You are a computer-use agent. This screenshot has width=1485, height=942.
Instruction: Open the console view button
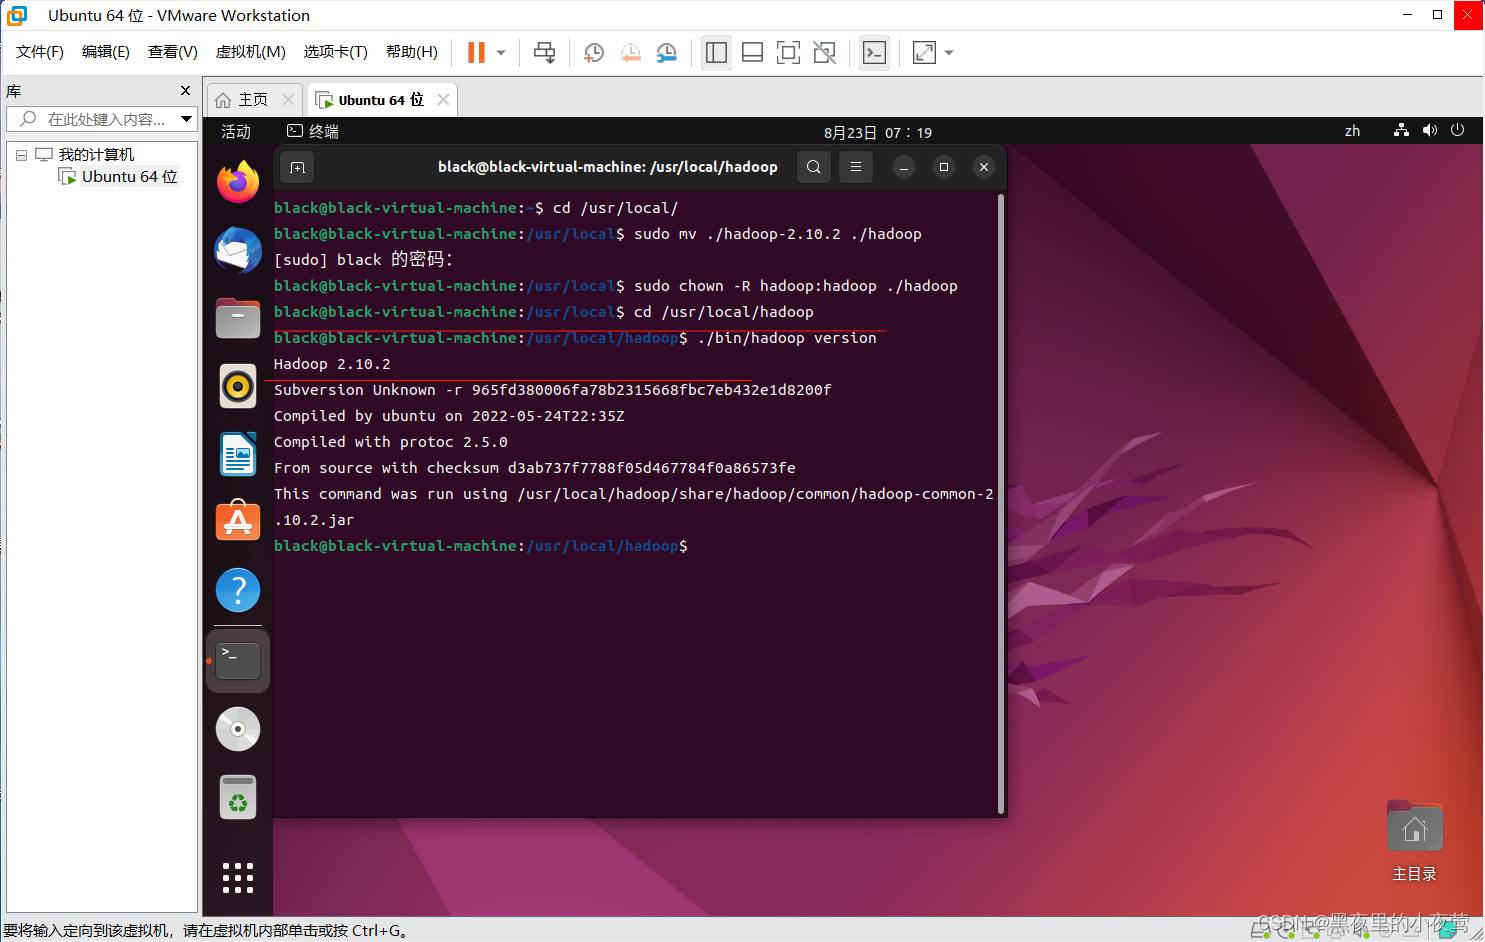[x=874, y=52]
